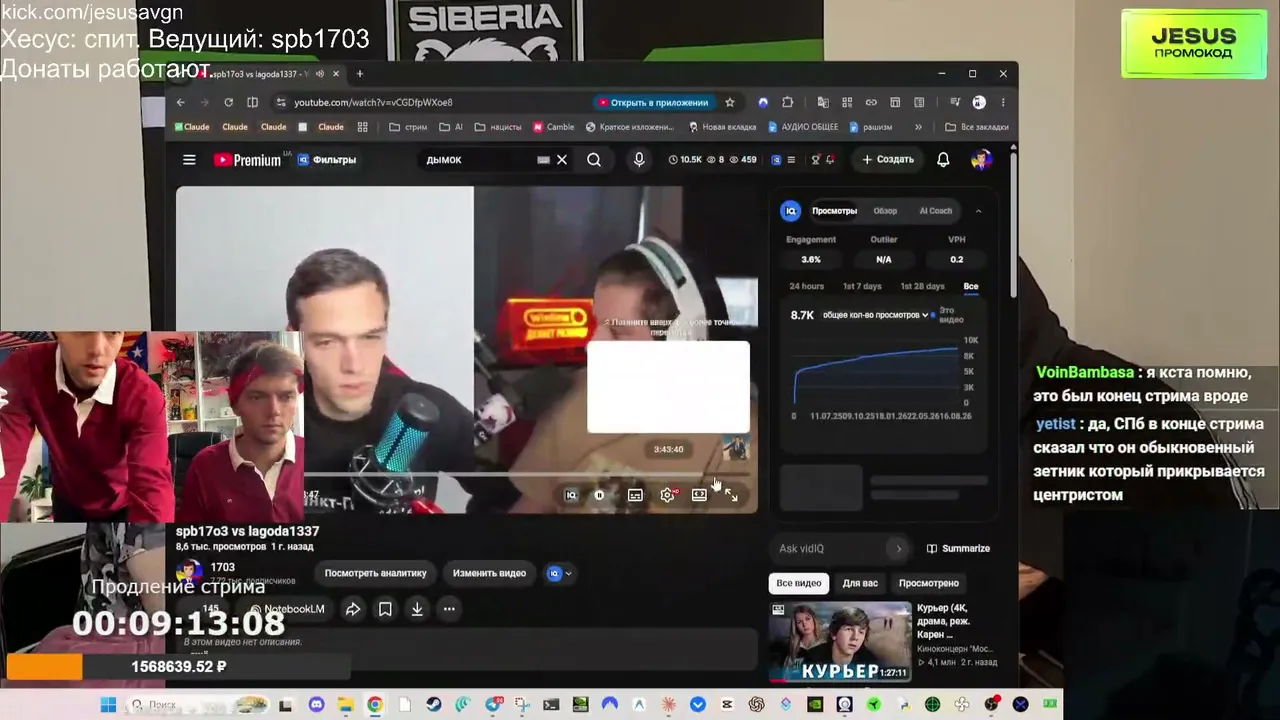Open Chrome extensions puzzle icon
The image size is (1280, 720).
tap(788, 102)
